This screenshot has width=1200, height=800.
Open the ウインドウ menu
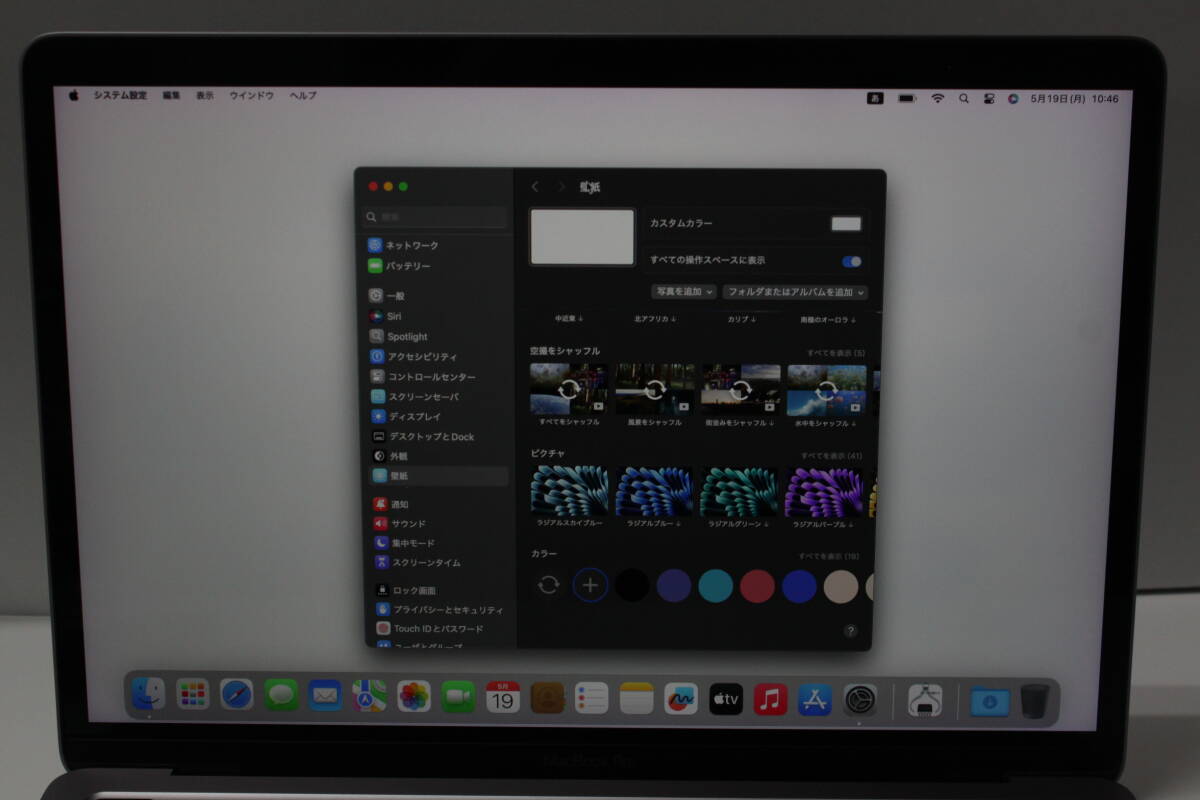(x=251, y=96)
